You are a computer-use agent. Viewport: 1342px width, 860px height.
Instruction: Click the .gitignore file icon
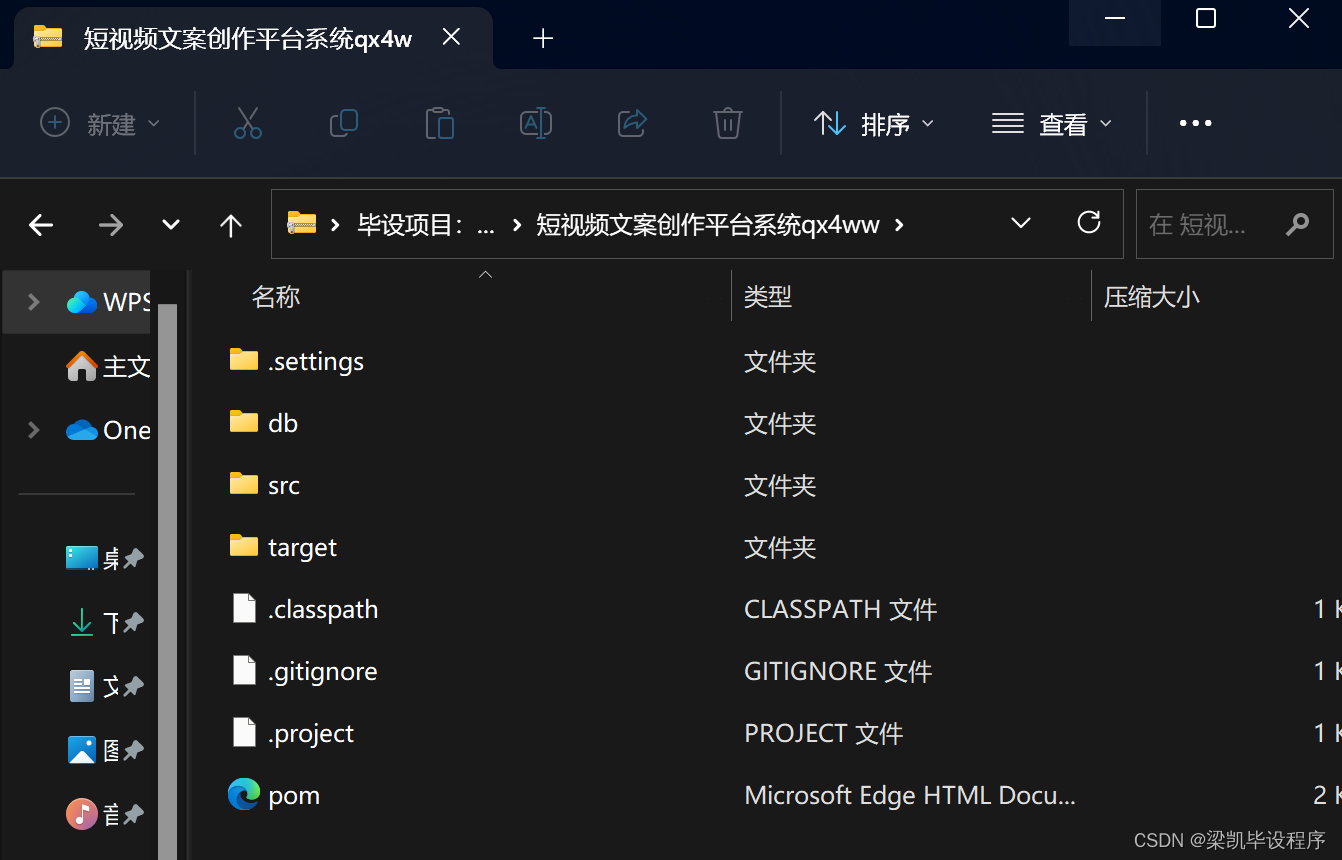[x=244, y=670]
